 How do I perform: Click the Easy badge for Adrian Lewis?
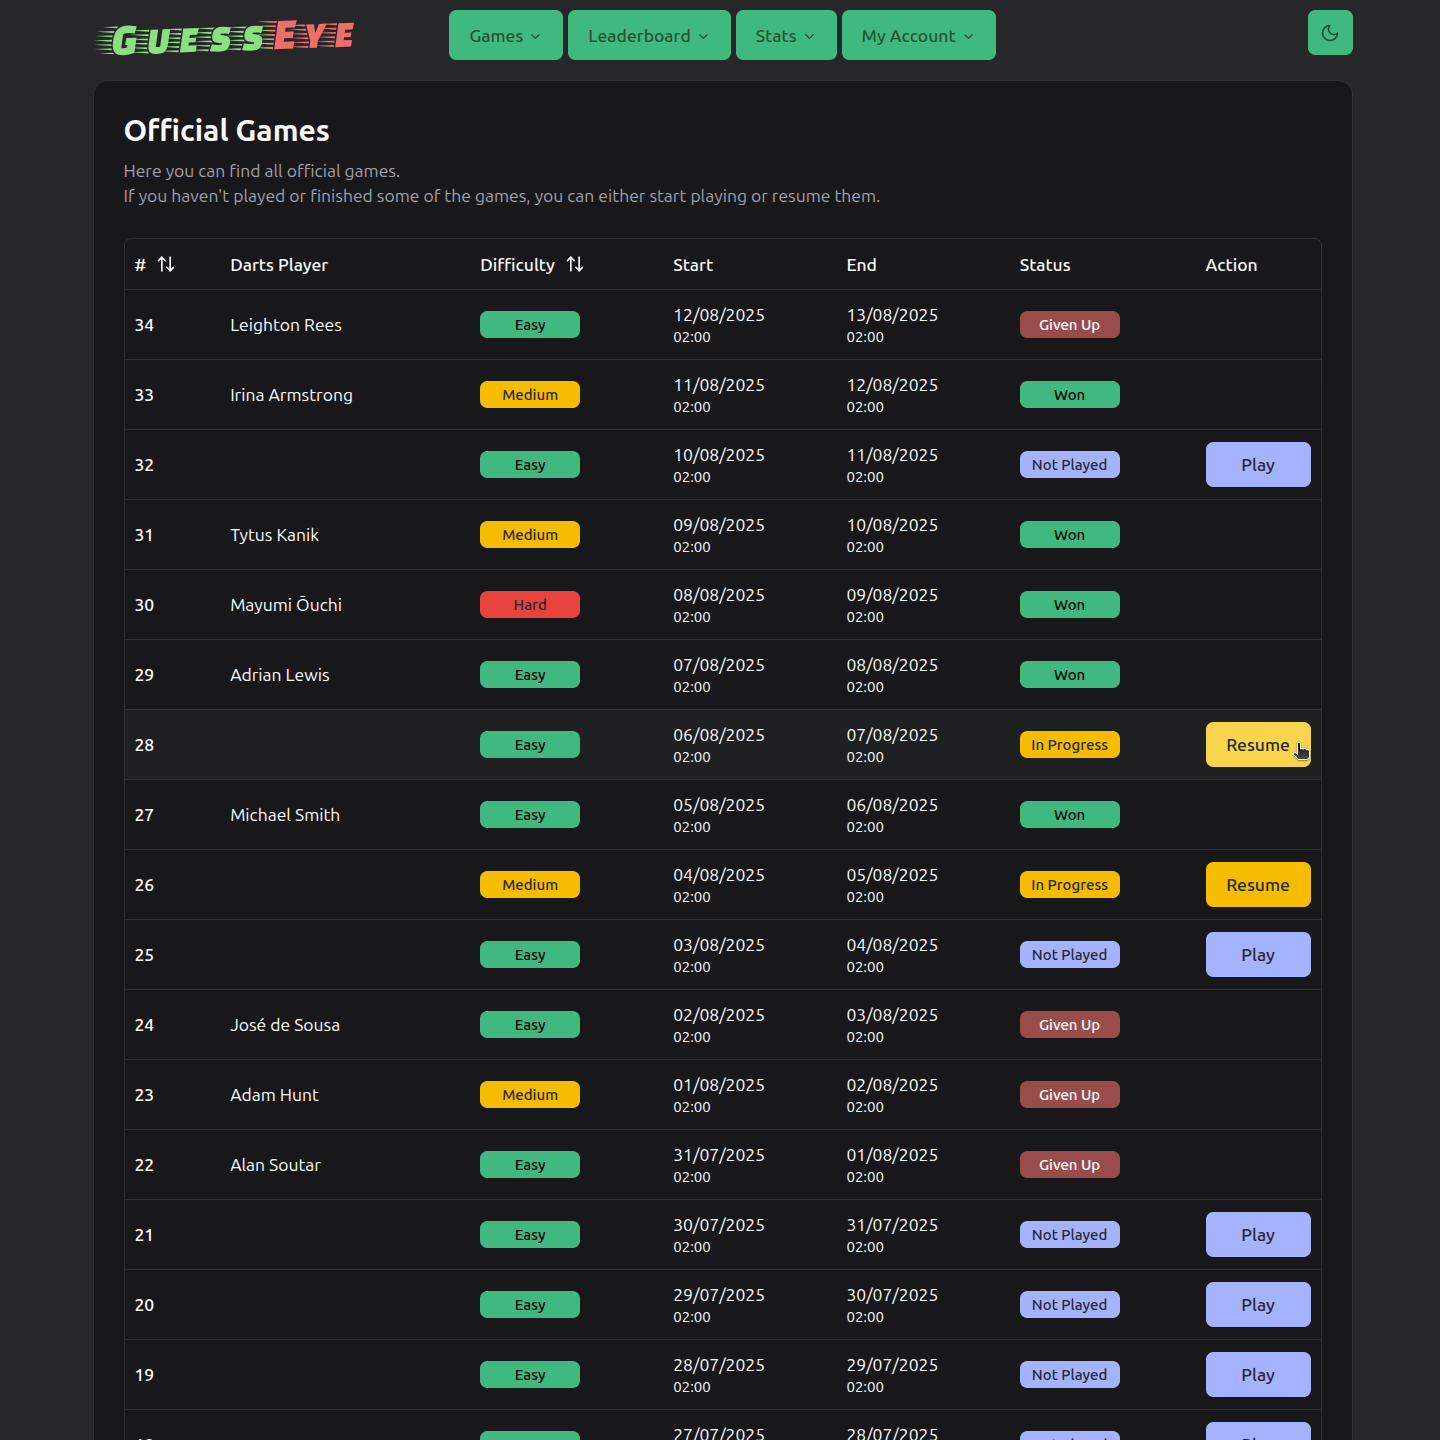pos(529,674)
